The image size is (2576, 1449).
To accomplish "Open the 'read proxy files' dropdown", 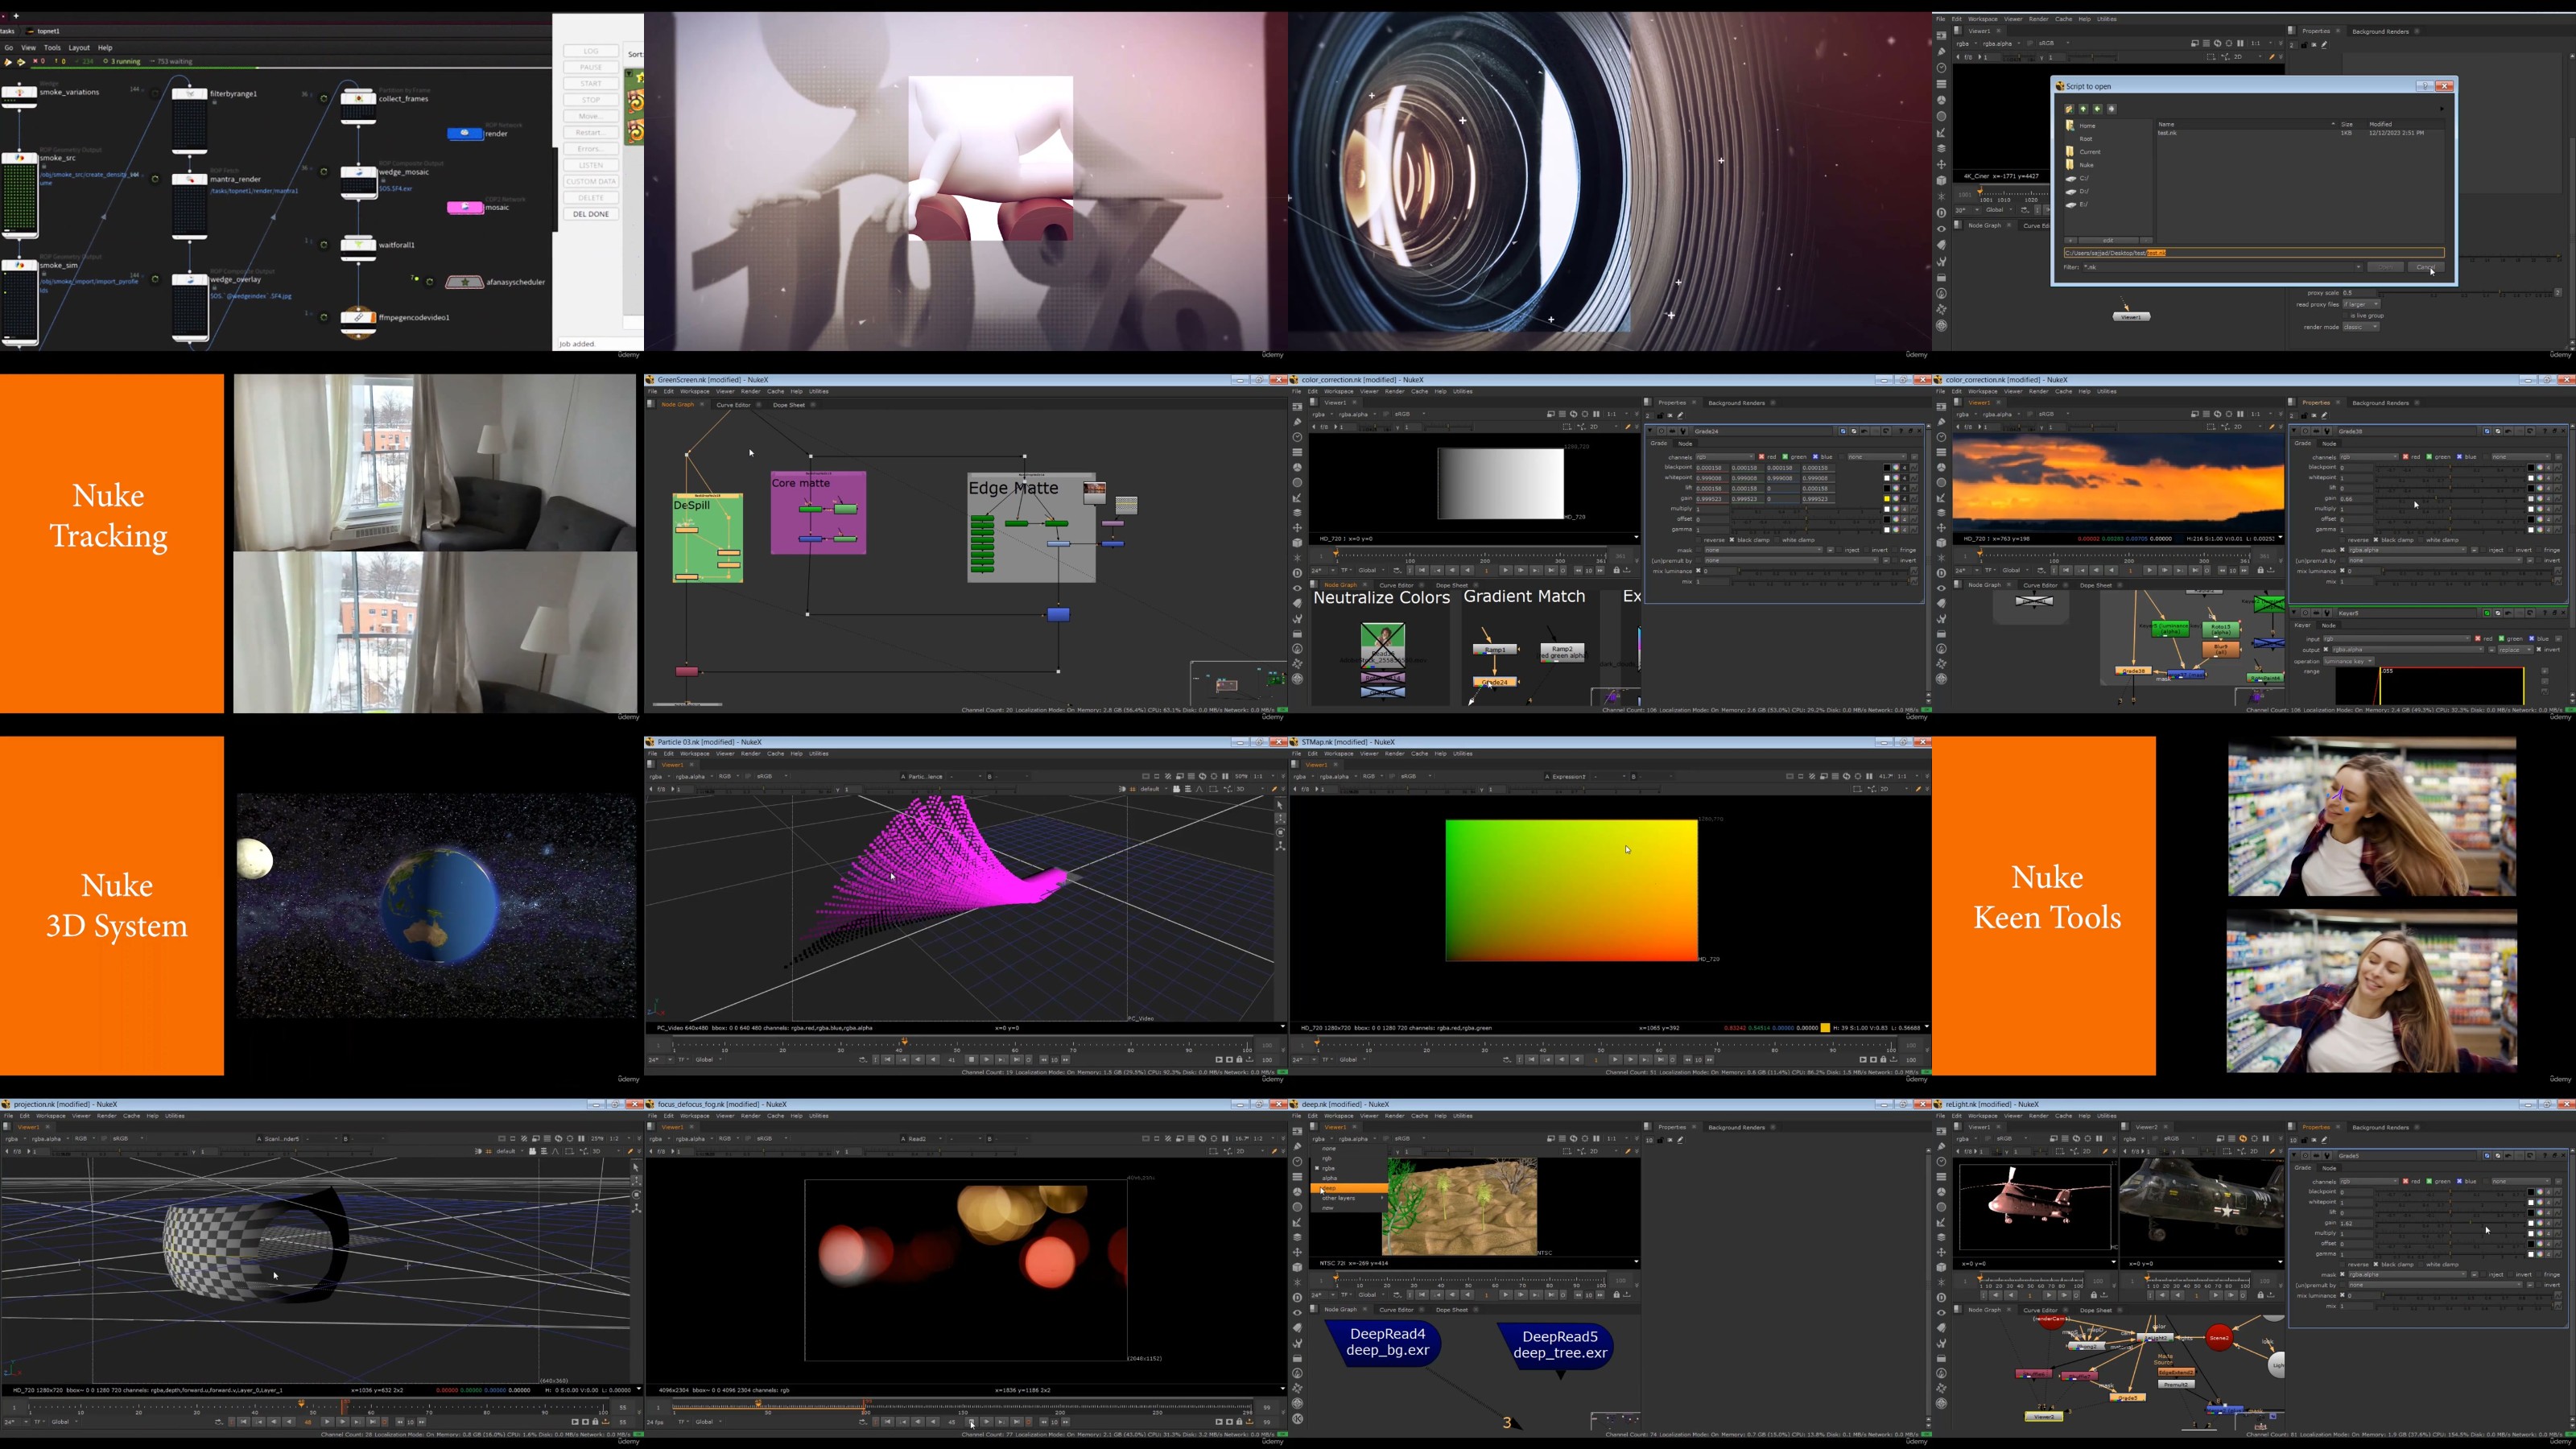I will pyautogui.click(x=2361, y=304).
